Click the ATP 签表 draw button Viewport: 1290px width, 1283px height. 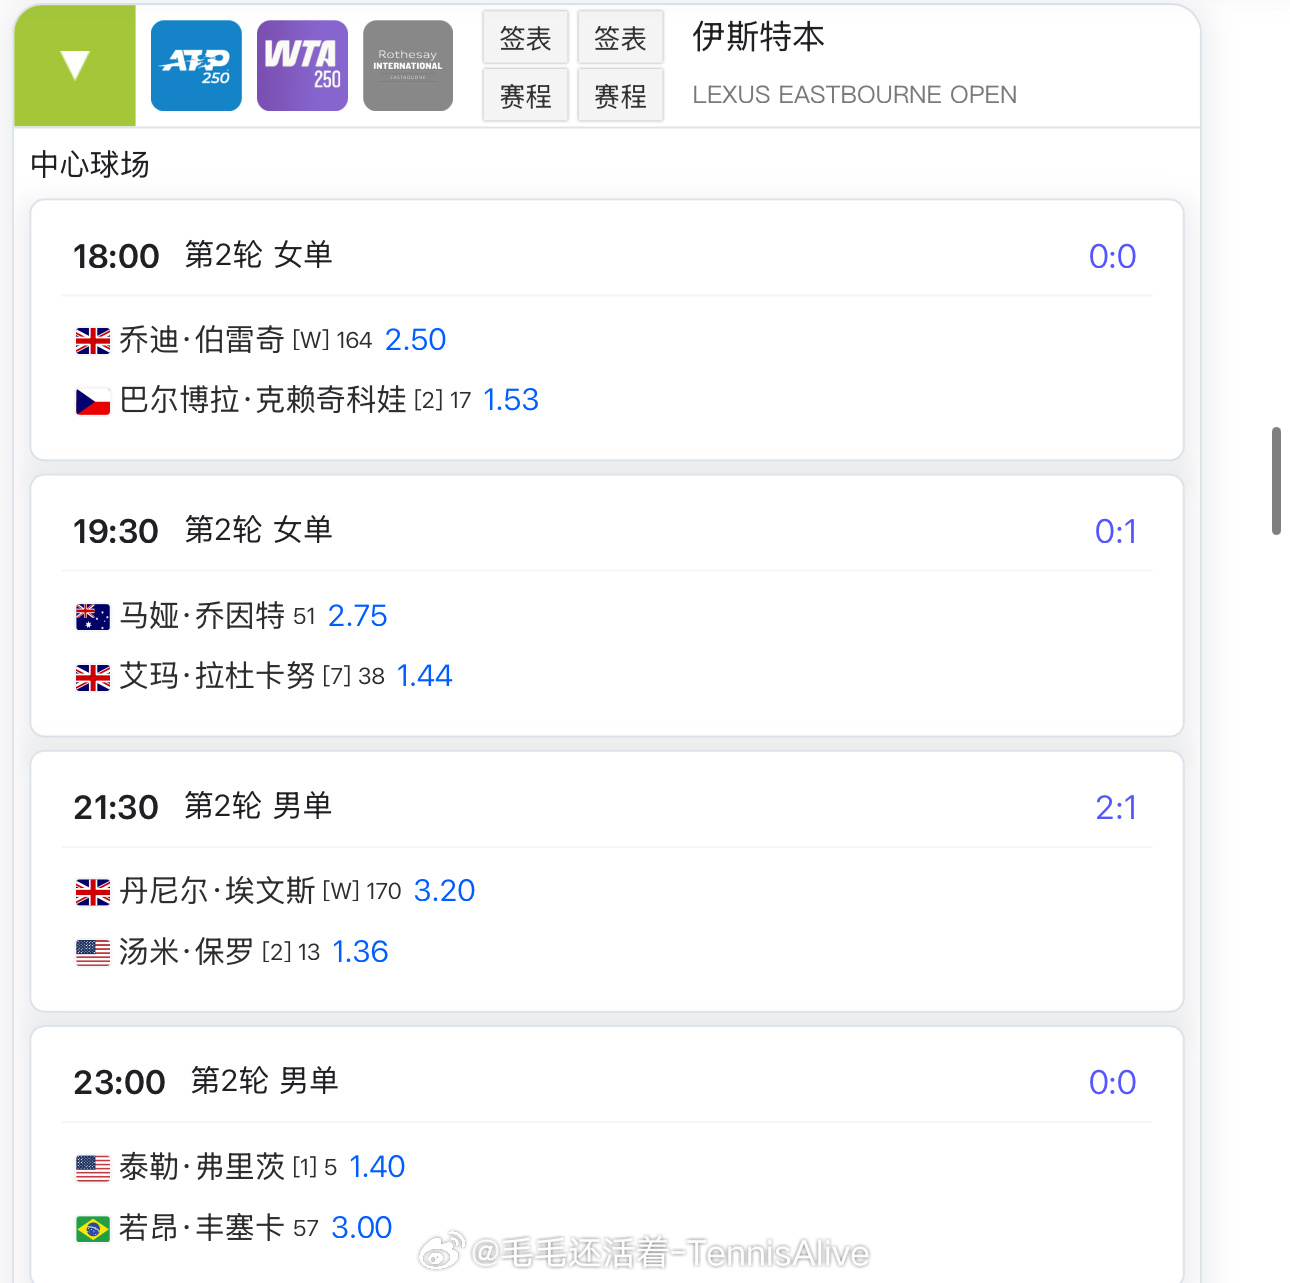[526, 38]
